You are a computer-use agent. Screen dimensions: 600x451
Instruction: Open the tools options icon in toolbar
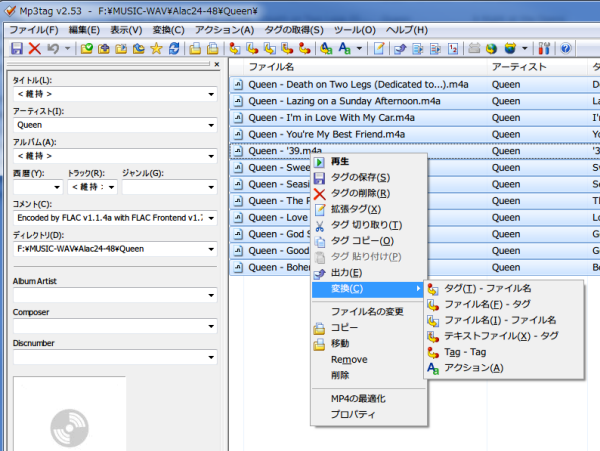[x=545, y=48]
